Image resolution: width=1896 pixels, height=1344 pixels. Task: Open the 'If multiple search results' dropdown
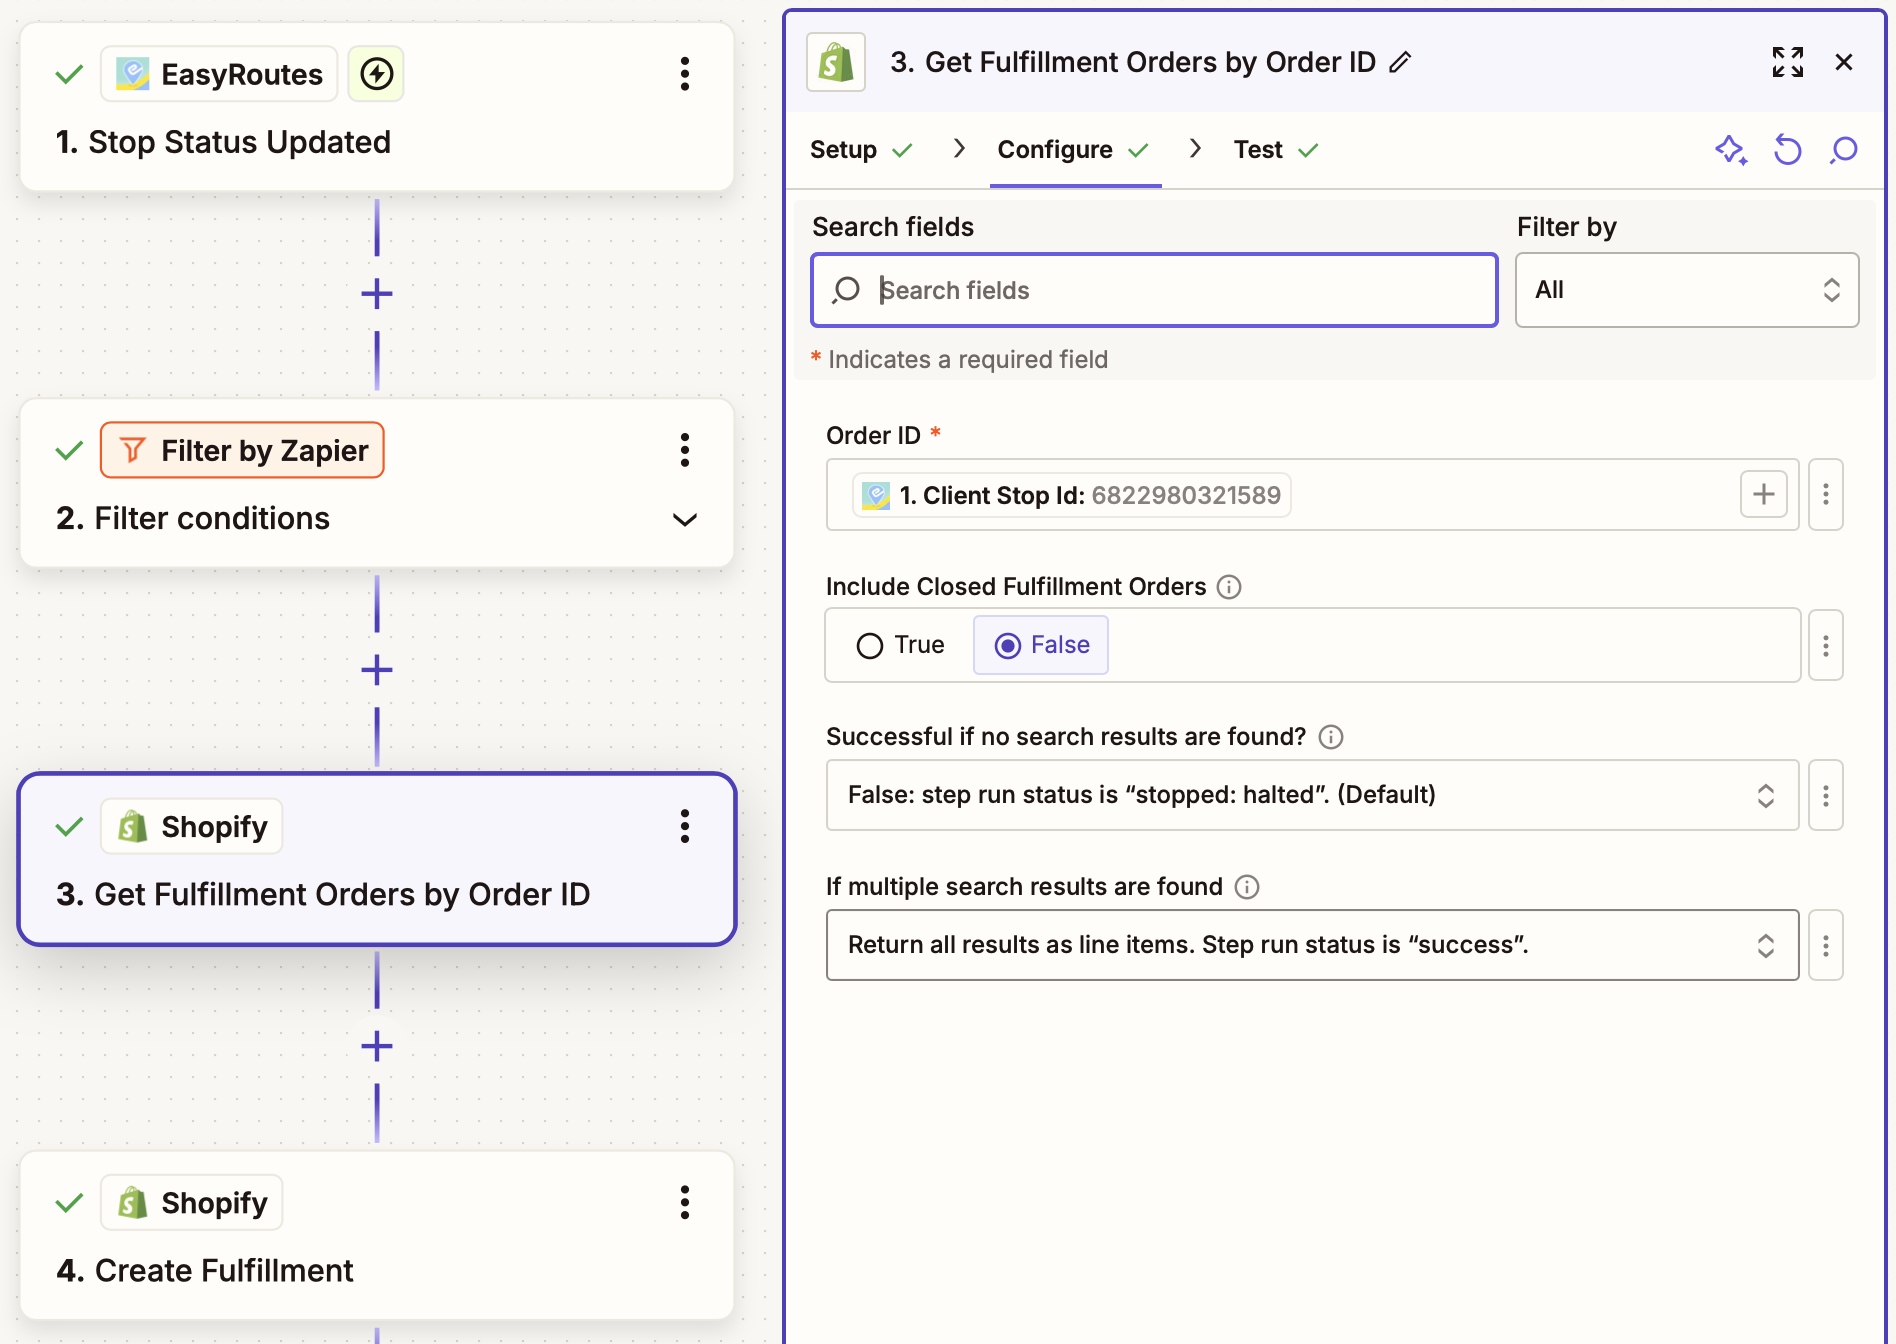[x=1312, y=945]
